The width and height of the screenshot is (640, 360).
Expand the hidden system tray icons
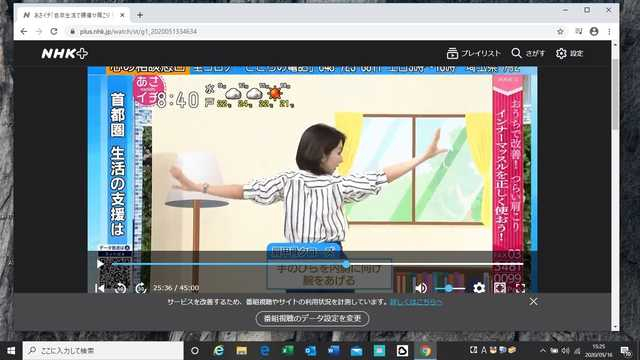542,350
